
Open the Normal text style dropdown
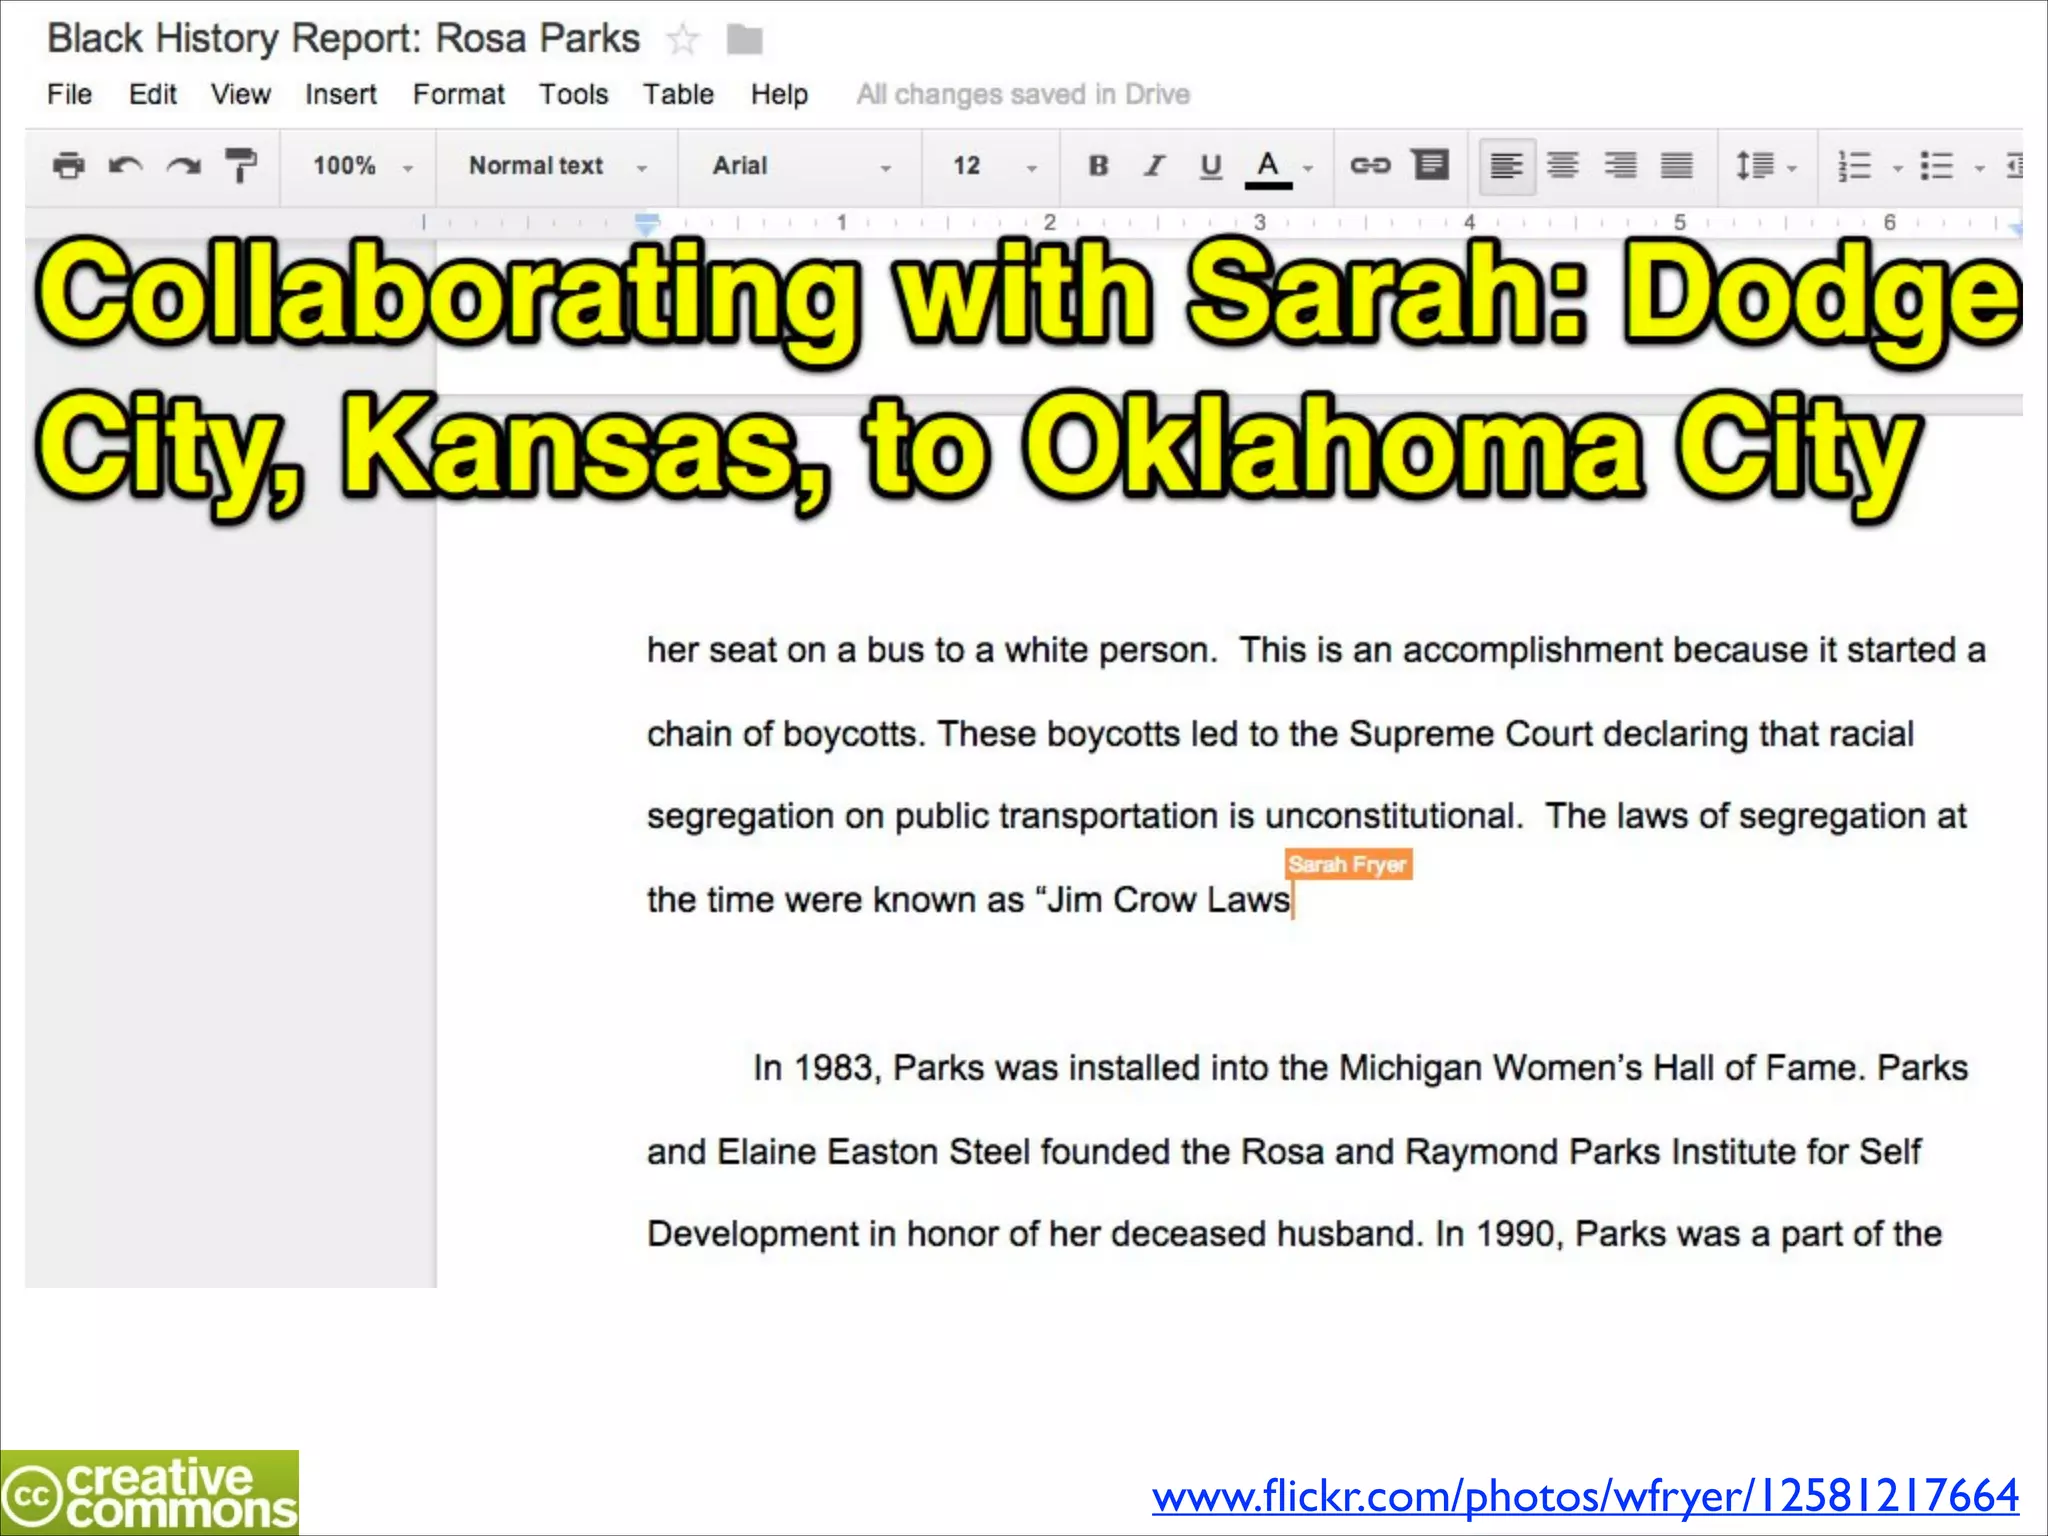[x=557, y=166]
